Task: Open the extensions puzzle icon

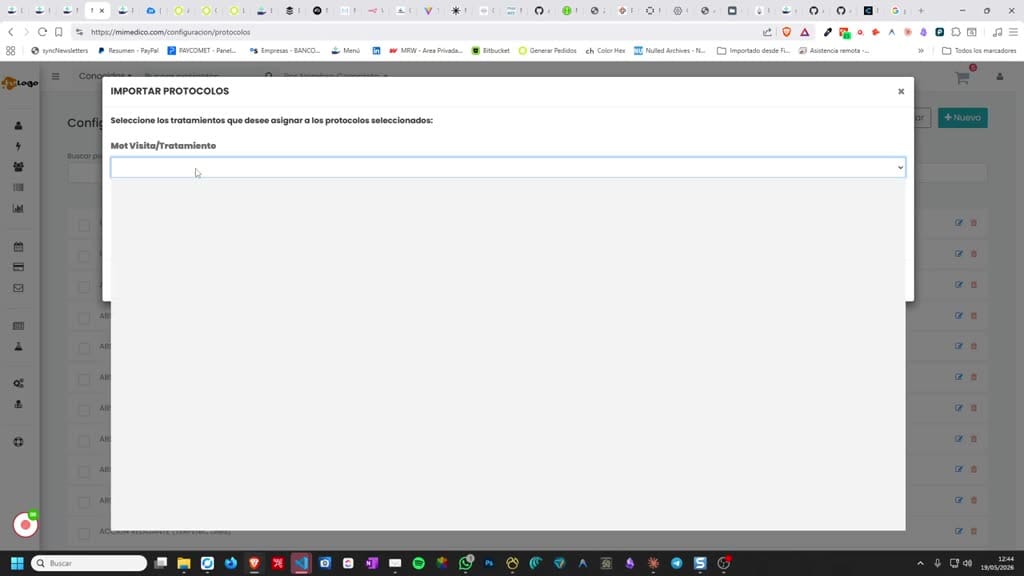Action: [956, 32]
